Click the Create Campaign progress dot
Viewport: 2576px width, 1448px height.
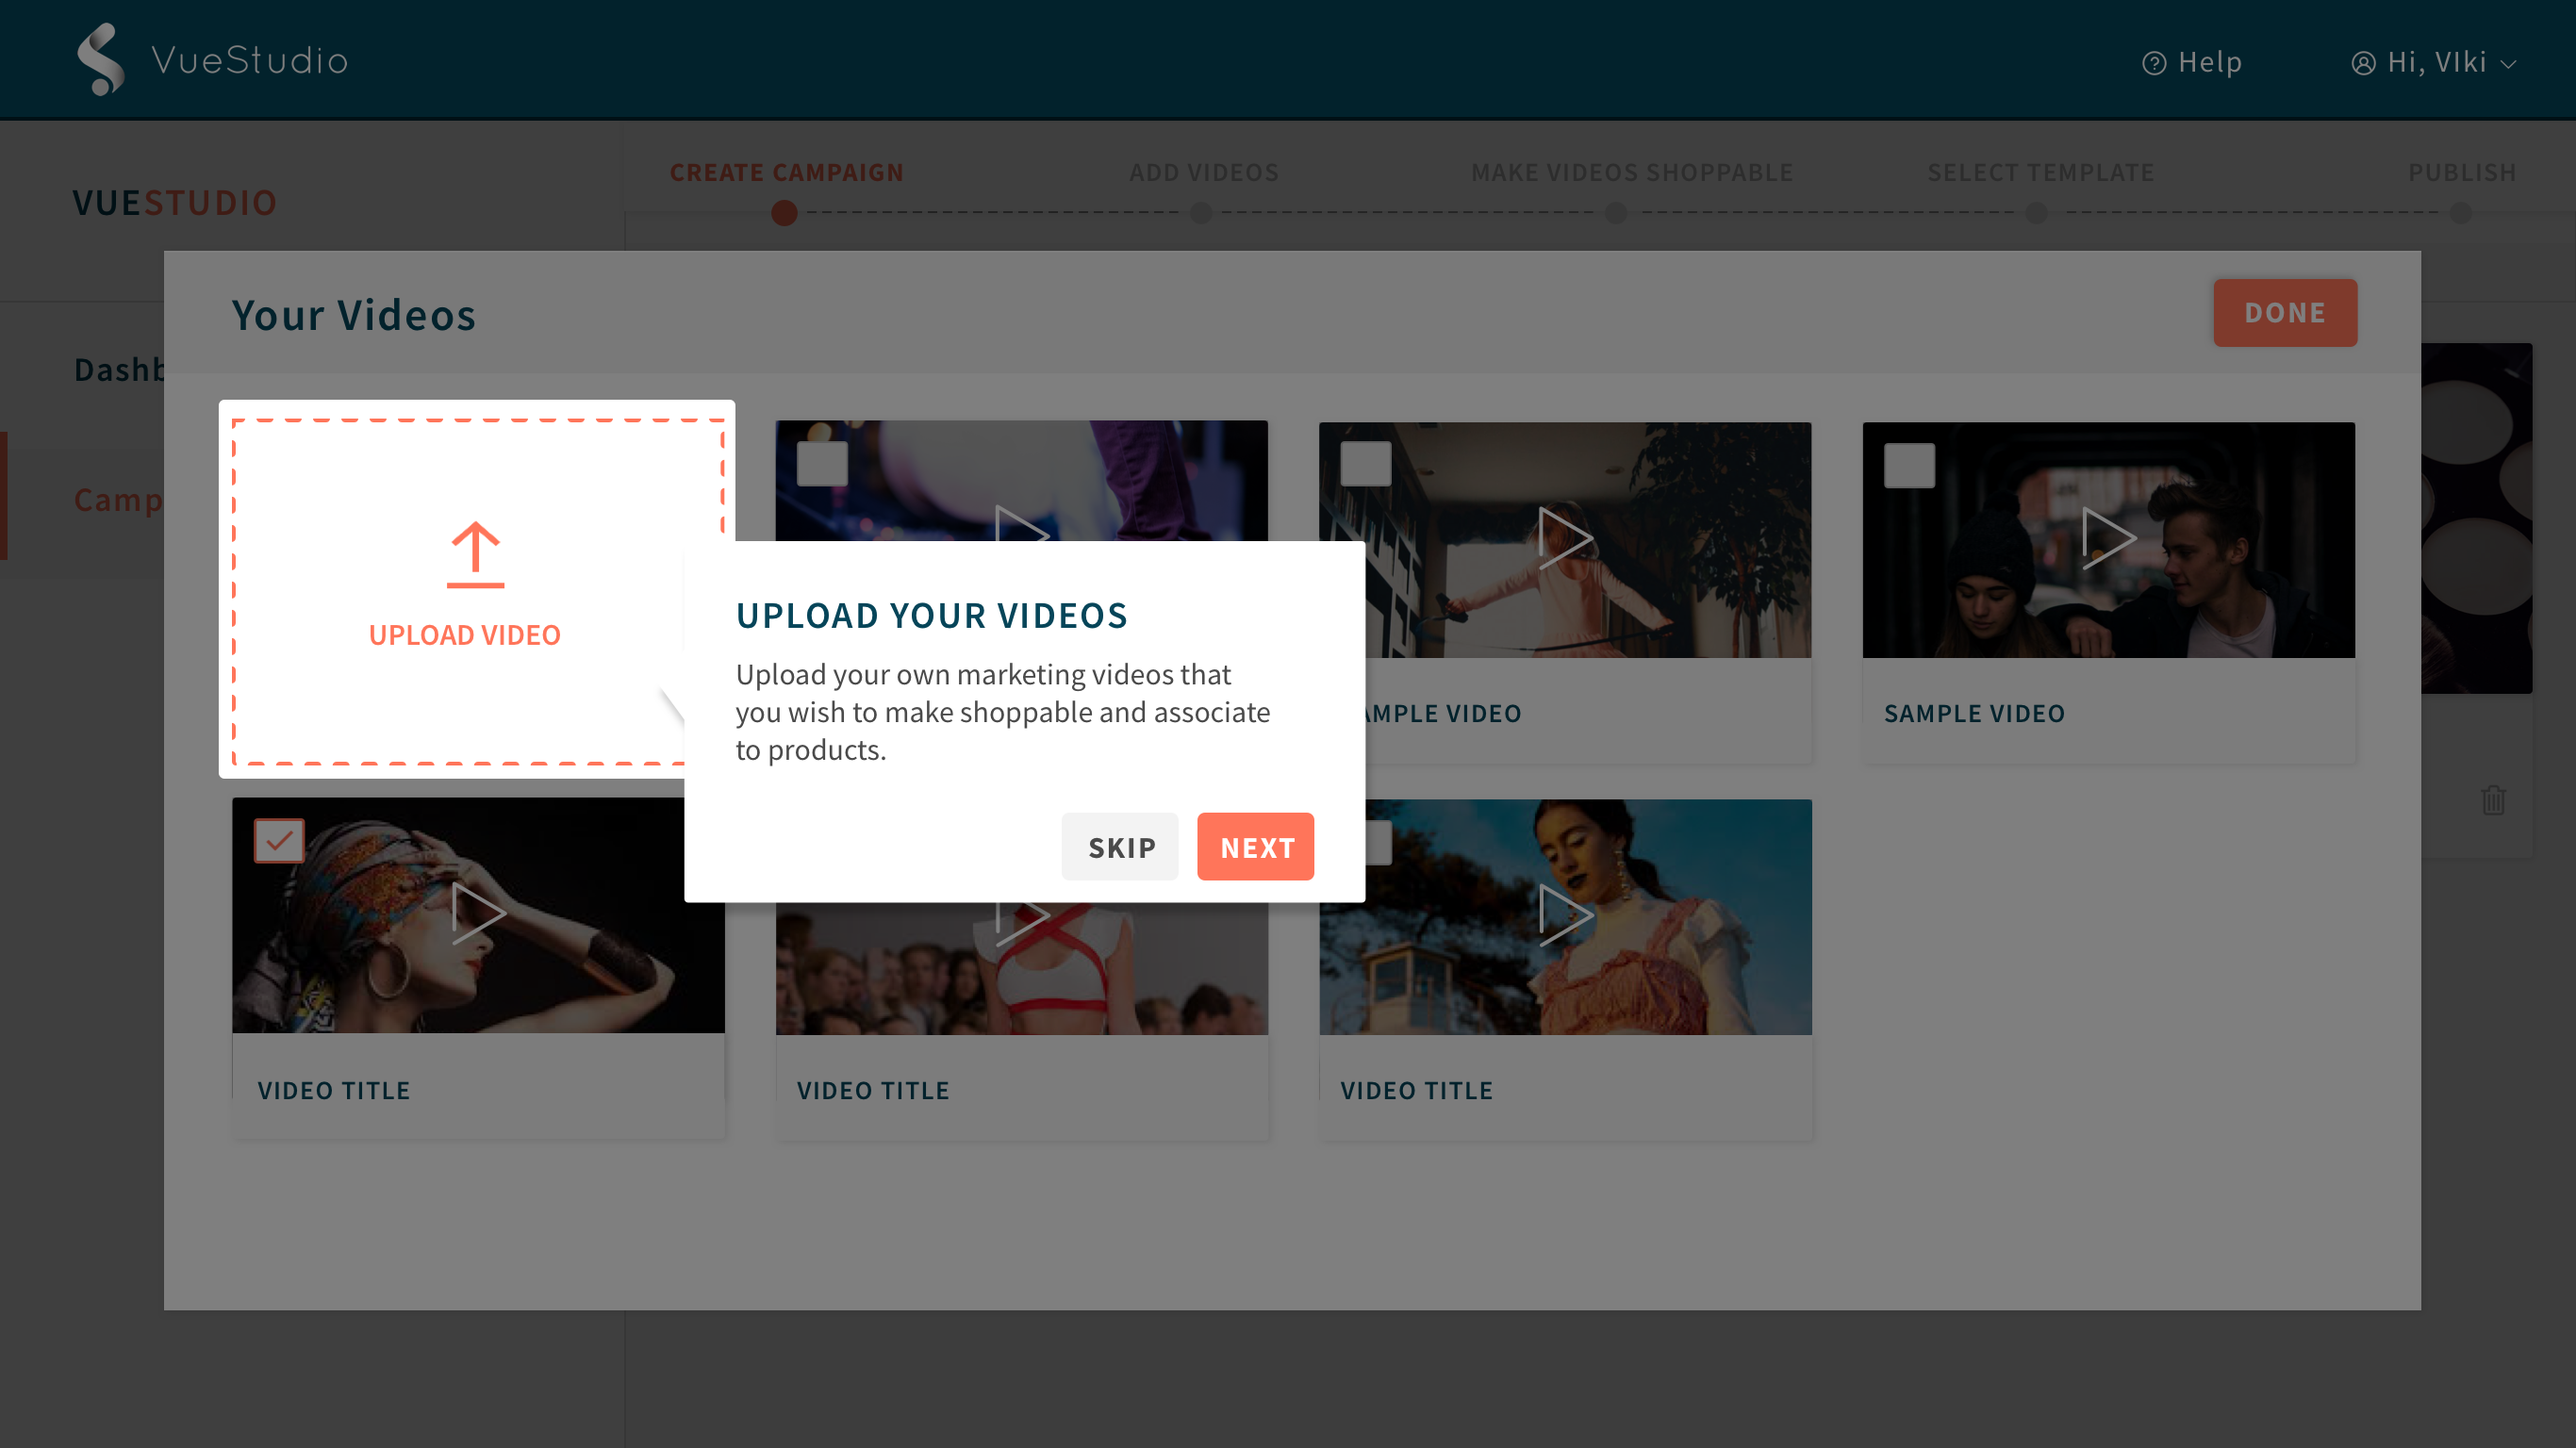784,213
